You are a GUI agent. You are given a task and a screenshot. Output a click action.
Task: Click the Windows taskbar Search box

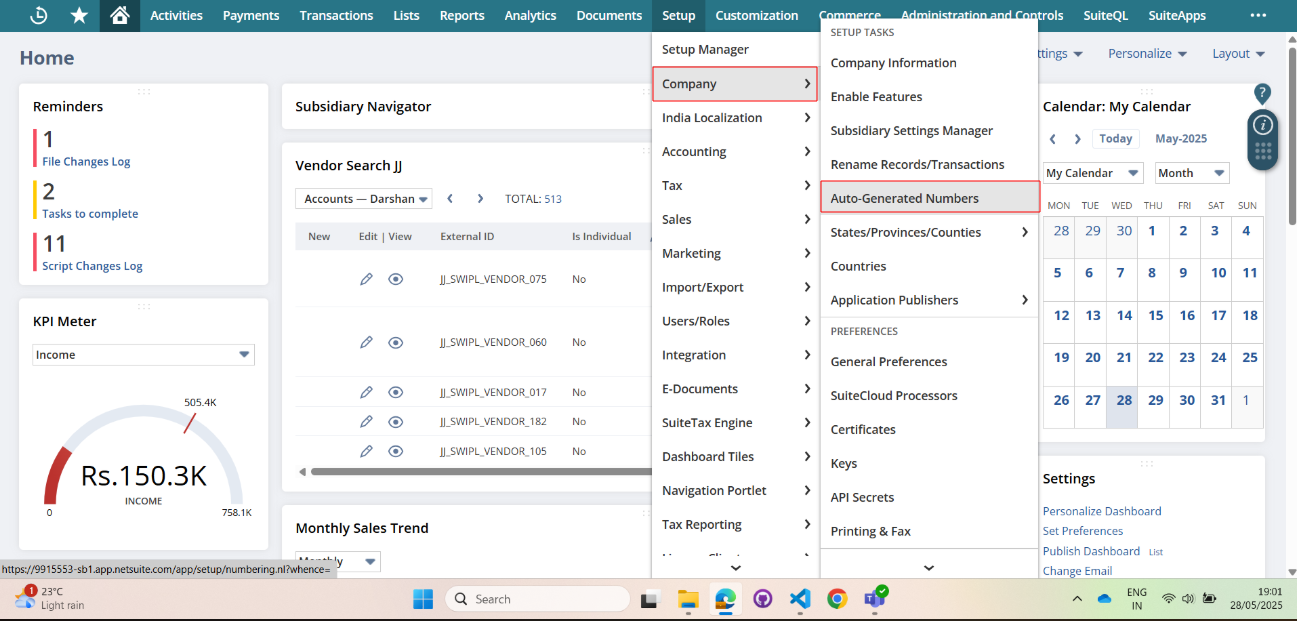click(x=538, y=599)
